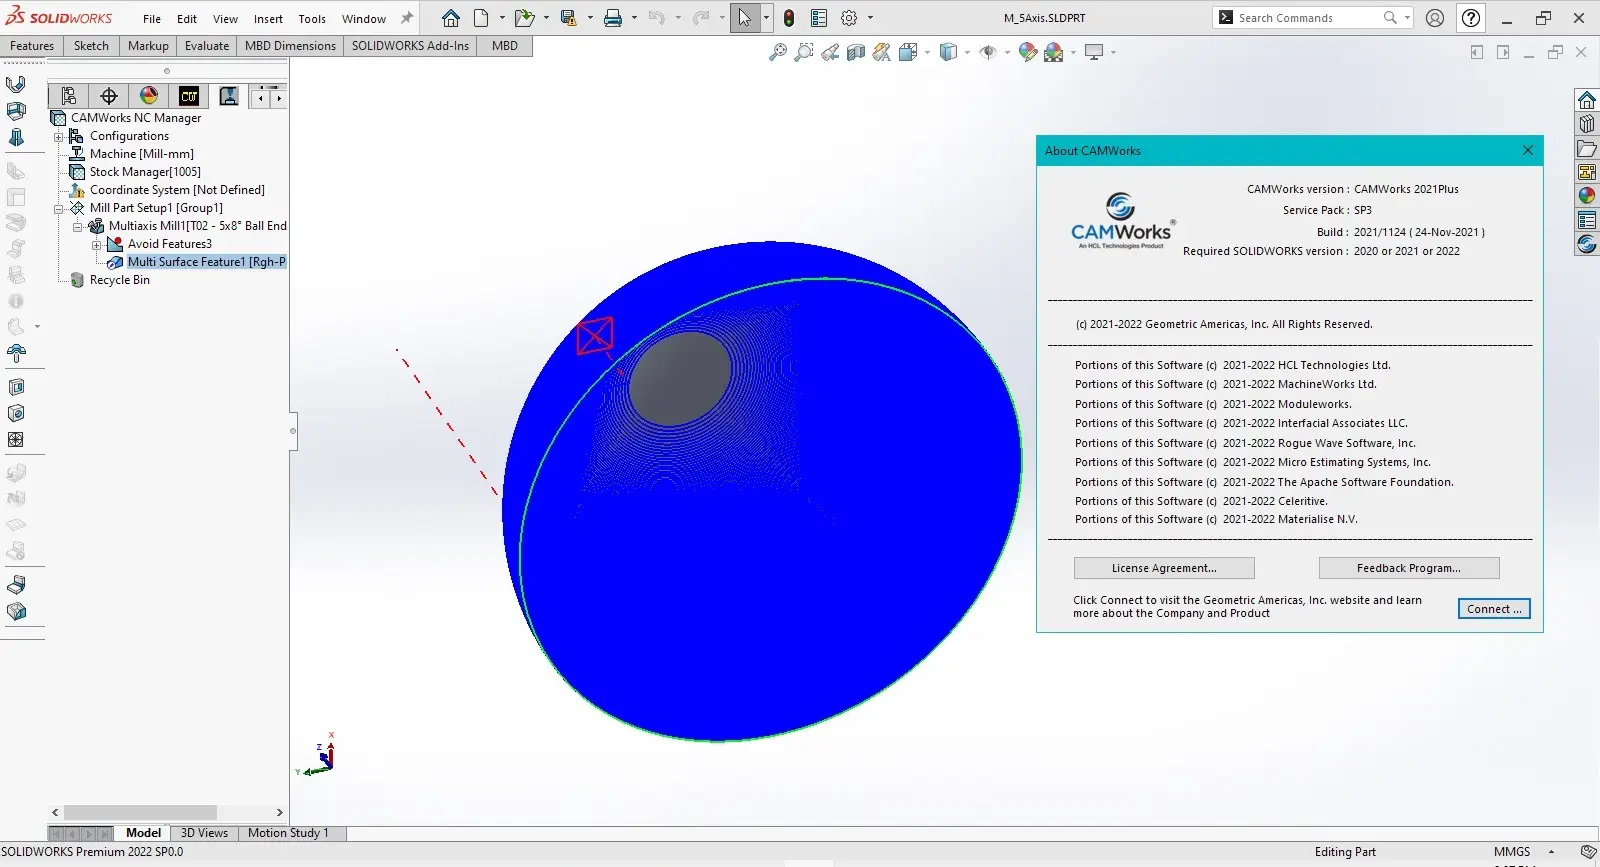This screenshot has height=867, width=1600.
Task: Switch to the Evaluate tab
Action: point(207,46)
